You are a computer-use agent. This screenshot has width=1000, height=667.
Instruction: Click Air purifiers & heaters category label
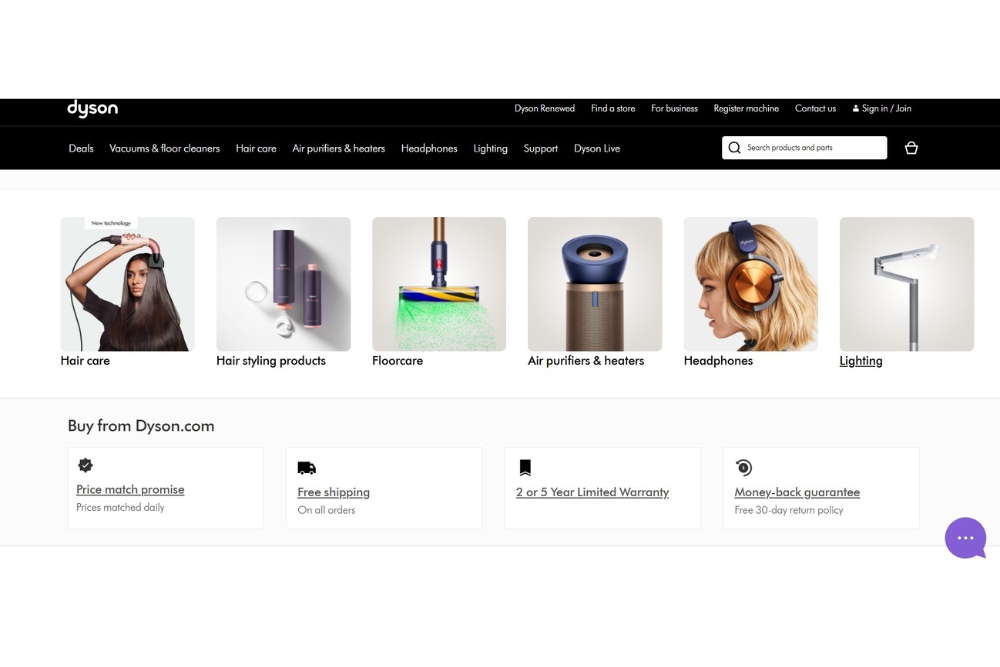coord(586,361)
